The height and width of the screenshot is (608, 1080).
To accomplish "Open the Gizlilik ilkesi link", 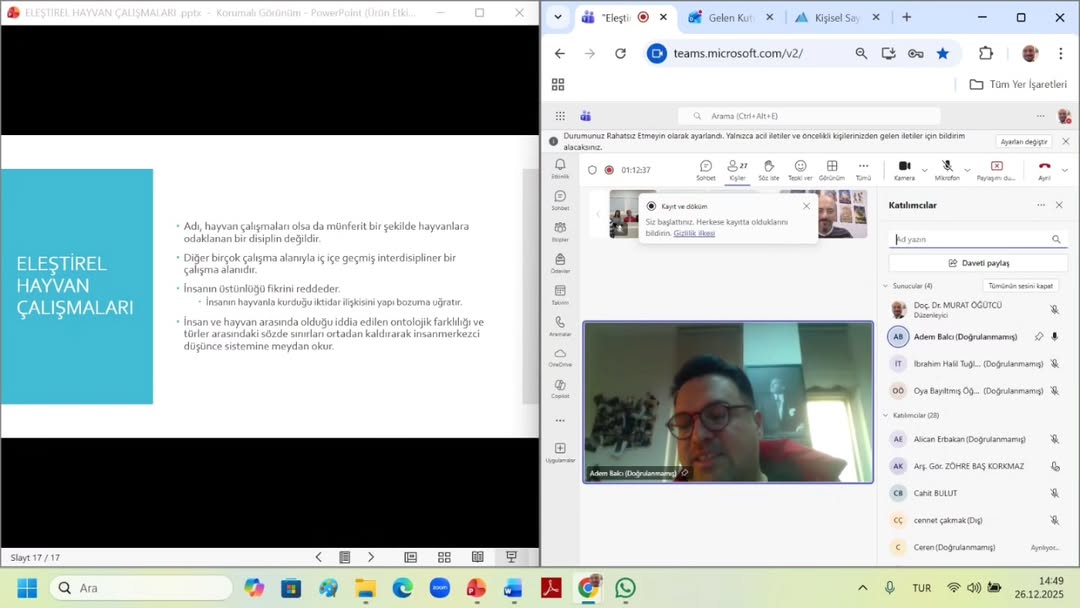I will tap(694, 233).
